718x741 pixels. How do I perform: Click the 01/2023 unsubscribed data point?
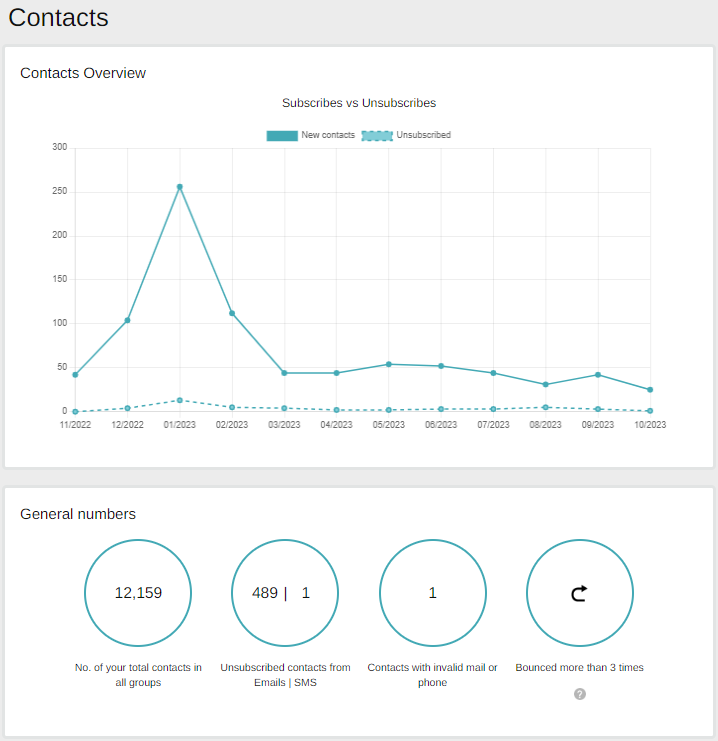180,400
